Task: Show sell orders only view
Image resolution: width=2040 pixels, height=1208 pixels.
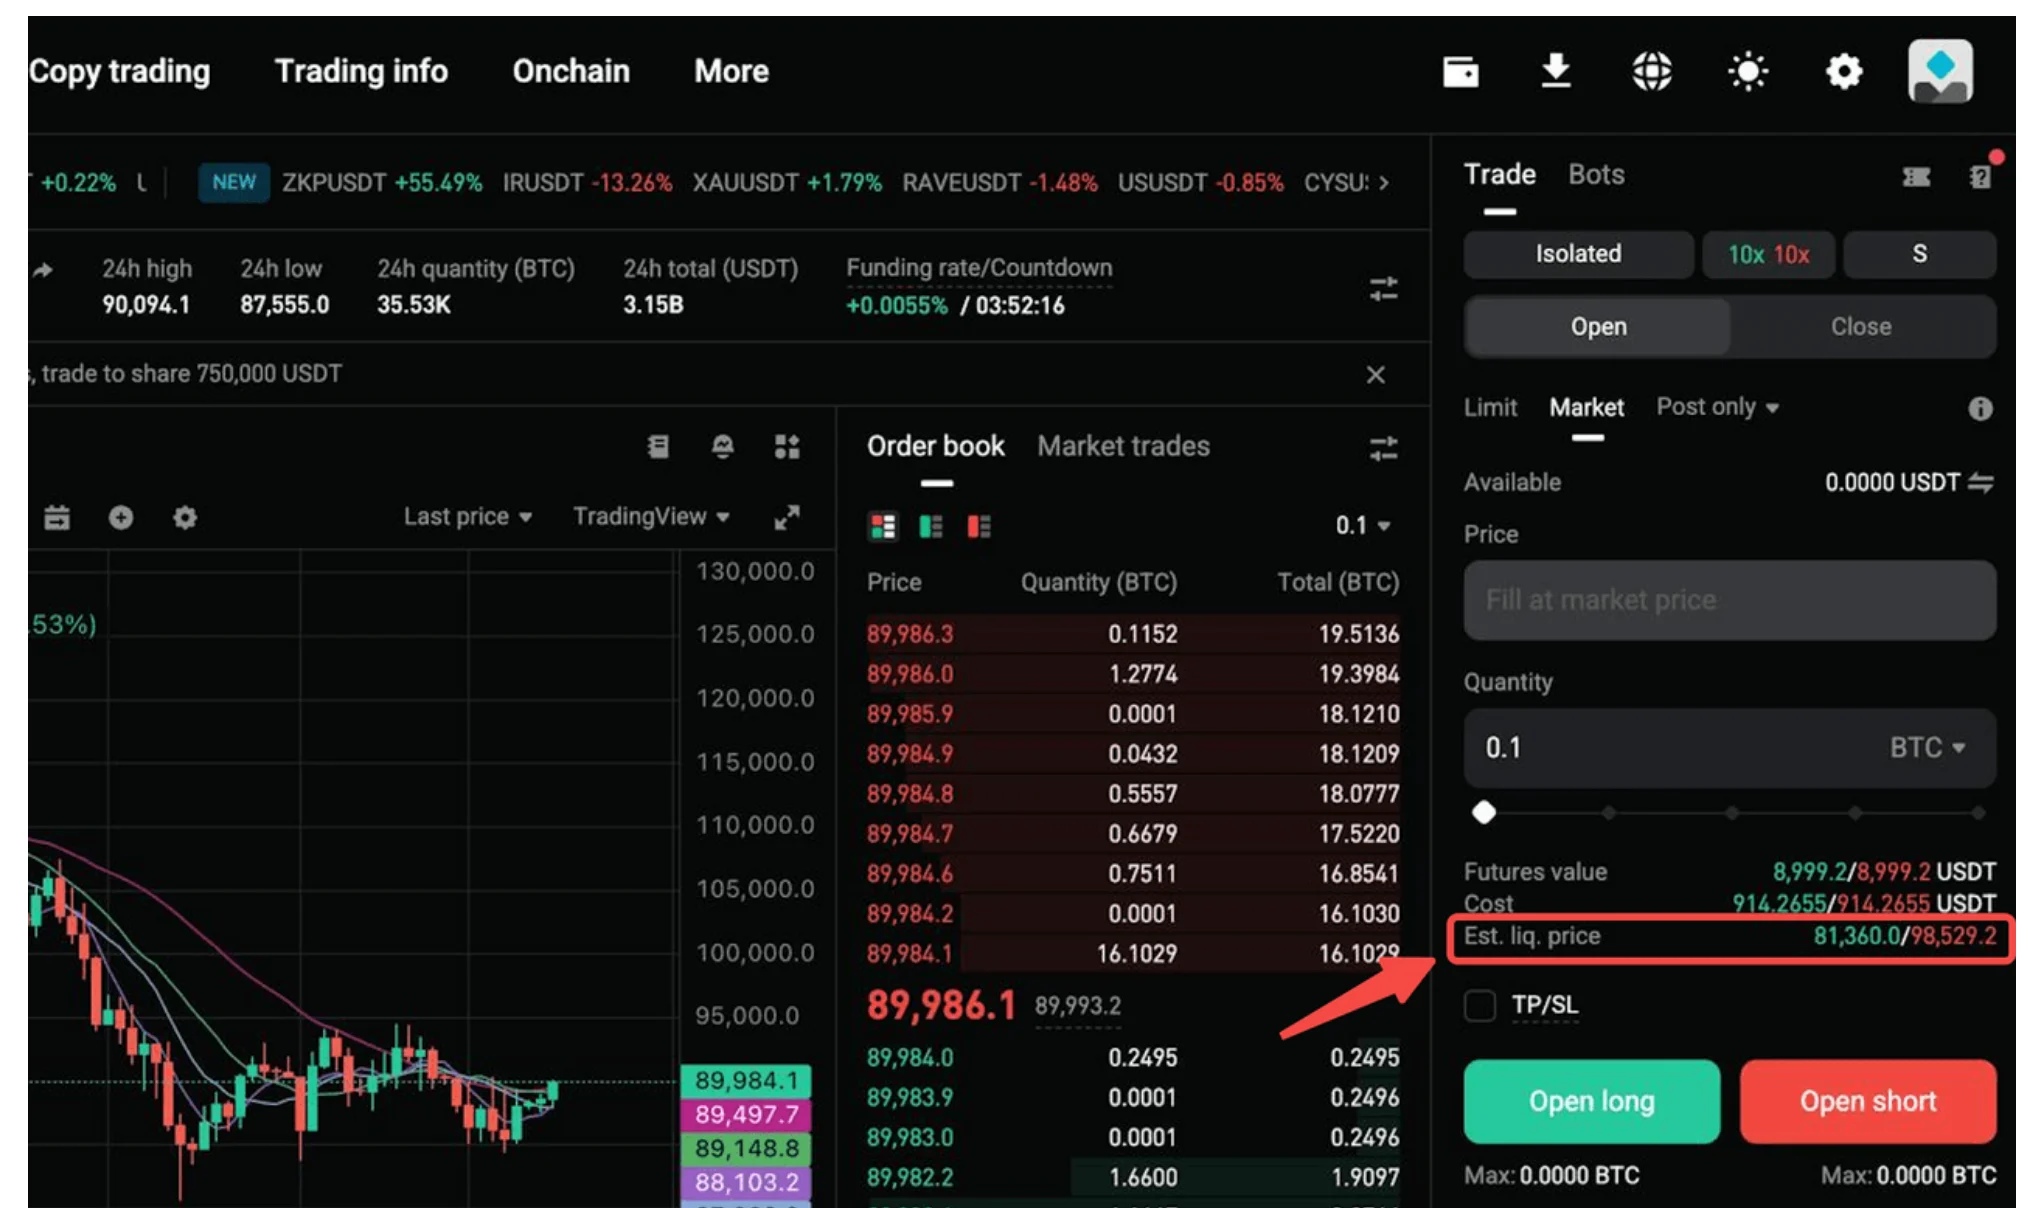Action: 979,526
